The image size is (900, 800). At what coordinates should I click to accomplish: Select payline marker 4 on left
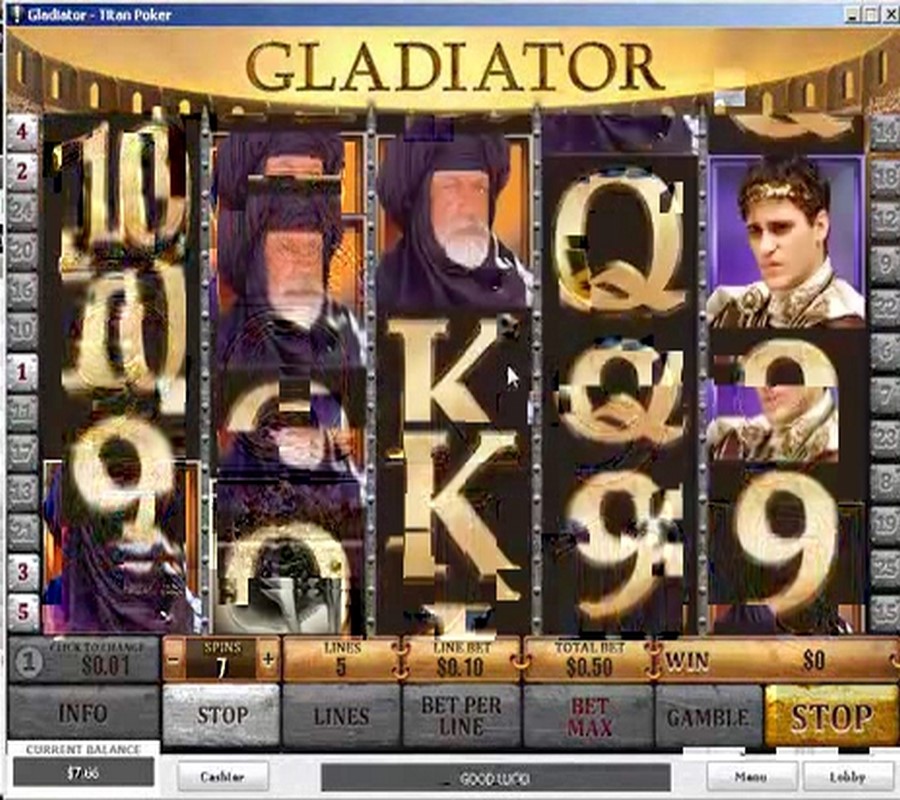pos(22,132)
